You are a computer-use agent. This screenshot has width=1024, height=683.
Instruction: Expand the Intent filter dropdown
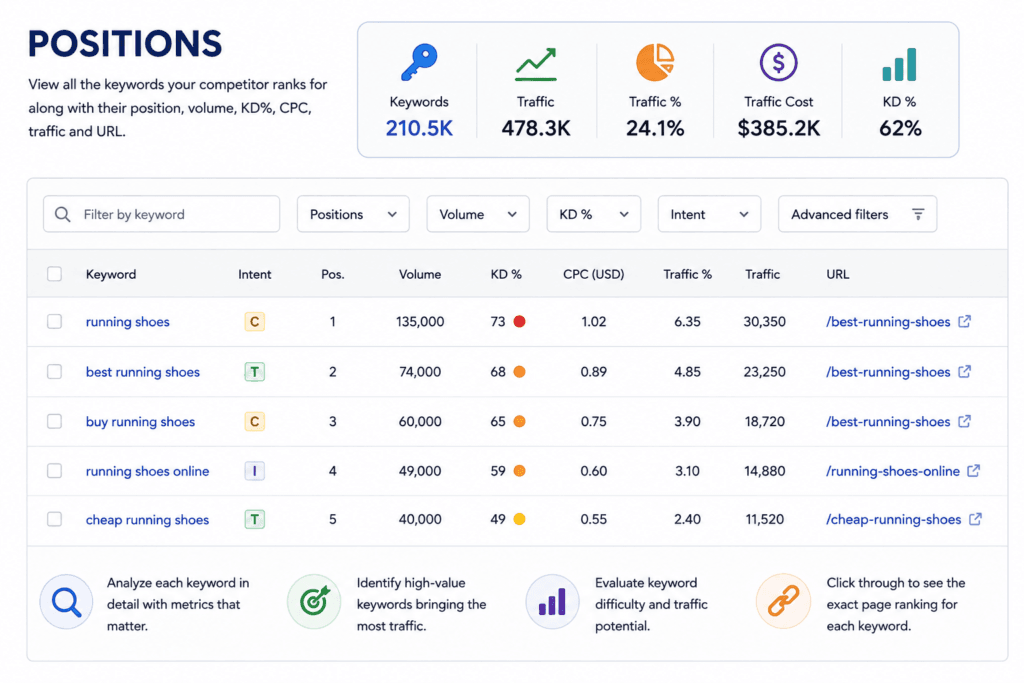pos(709,214)
